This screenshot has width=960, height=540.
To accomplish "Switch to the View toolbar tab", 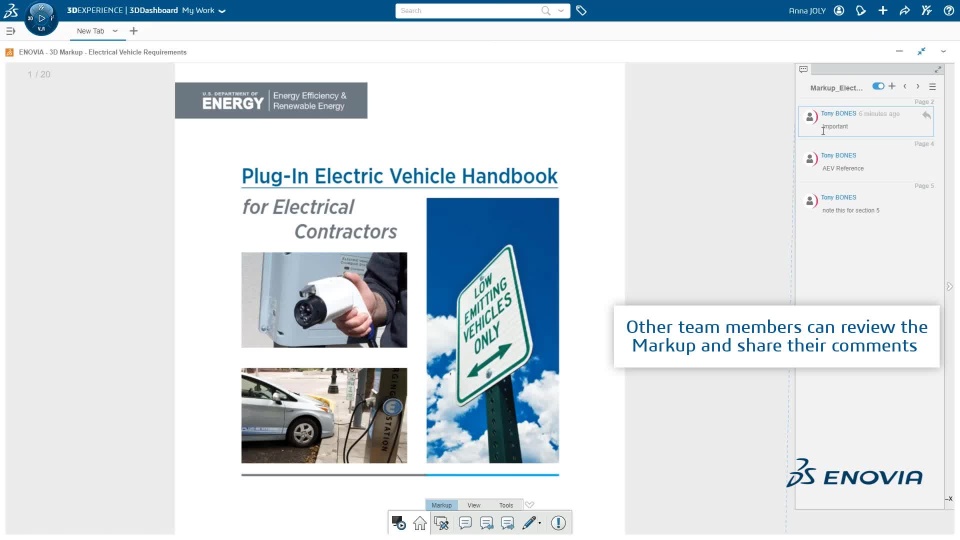I will [x=474, y=505].
